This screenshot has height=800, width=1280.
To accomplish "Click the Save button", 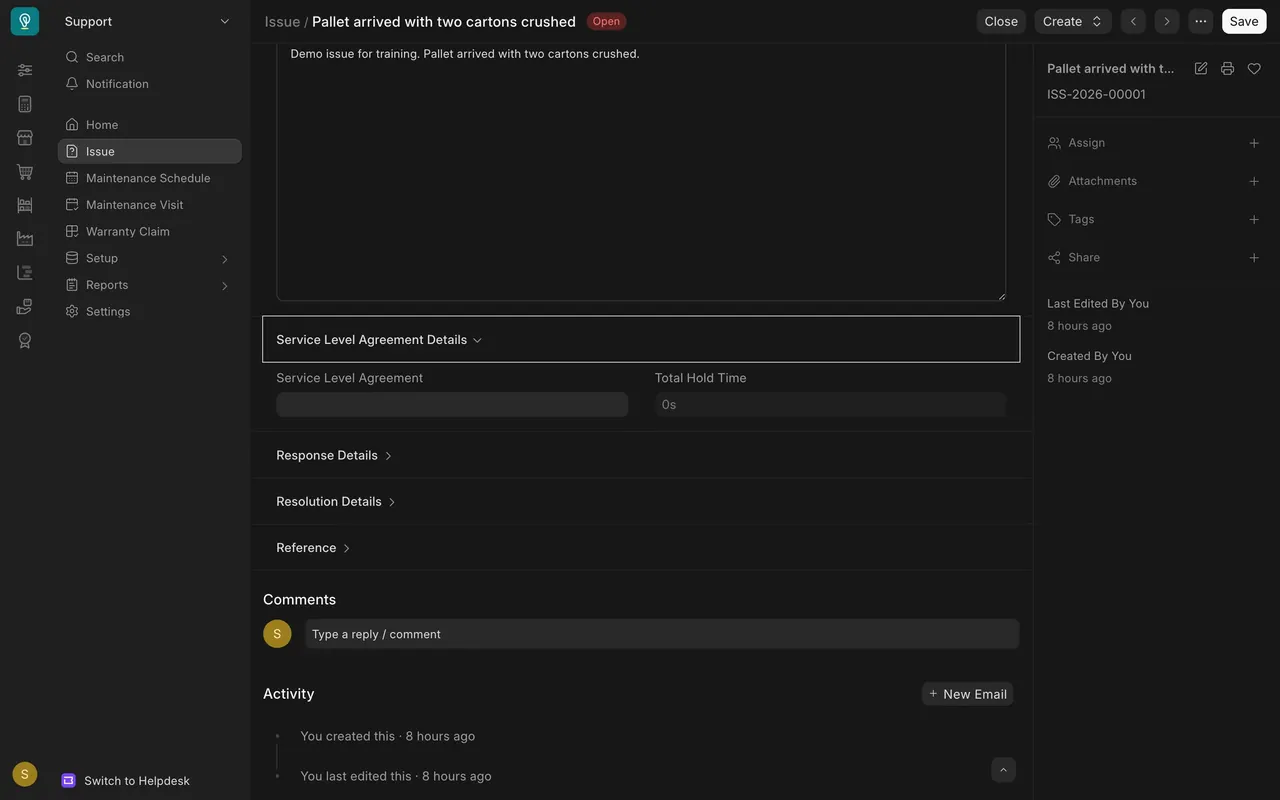I will (x=1244, y=21).
